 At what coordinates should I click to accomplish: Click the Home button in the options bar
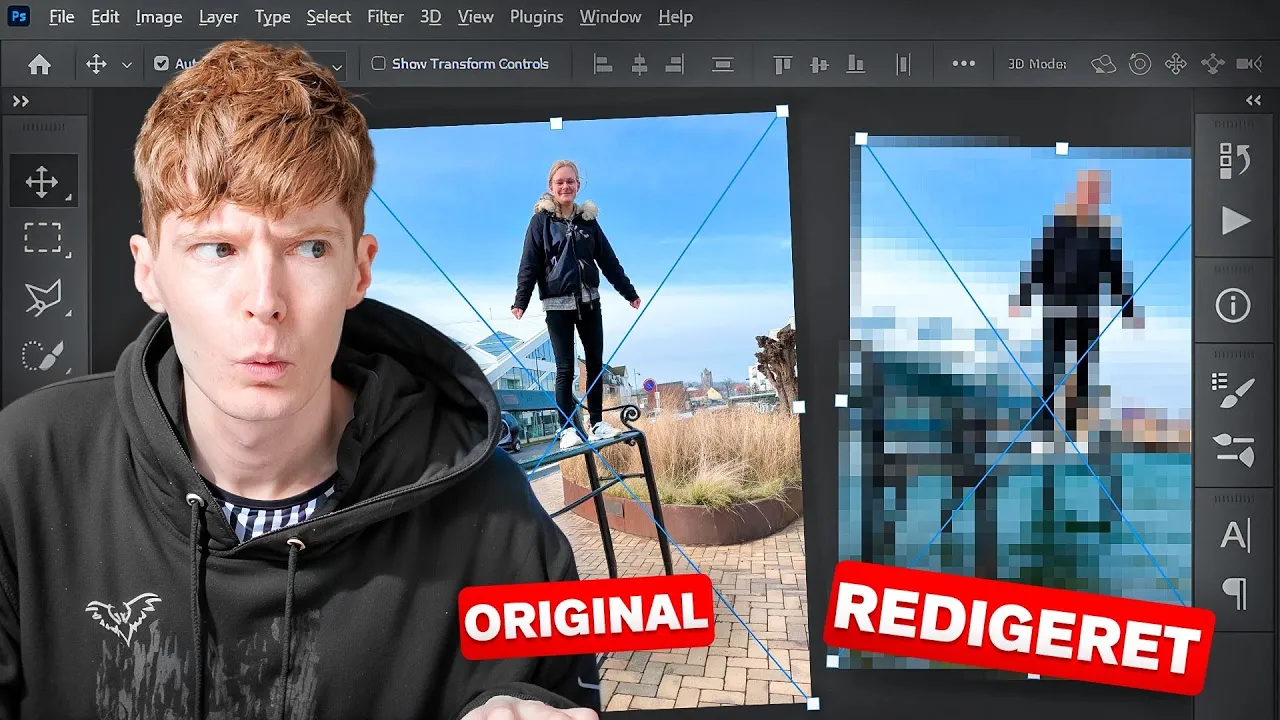pyautogui.click(x=38, y=63)
